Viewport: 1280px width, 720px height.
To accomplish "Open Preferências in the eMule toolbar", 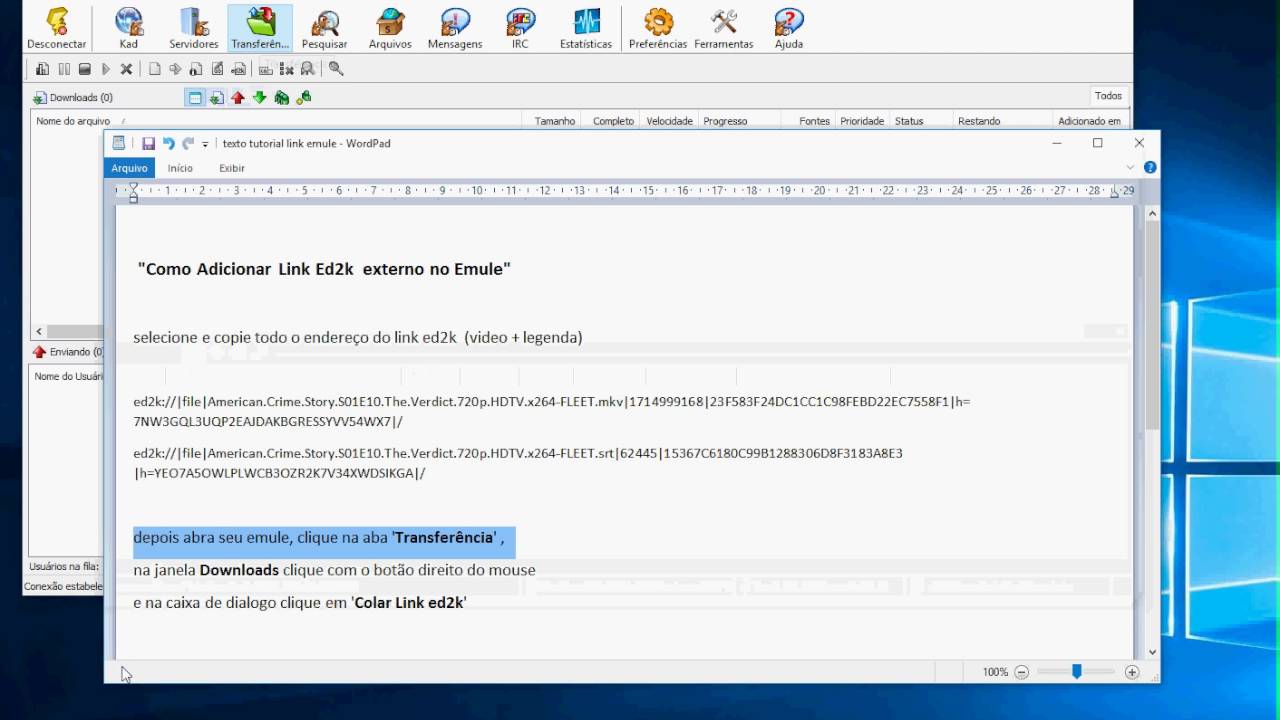I will 658,28.
